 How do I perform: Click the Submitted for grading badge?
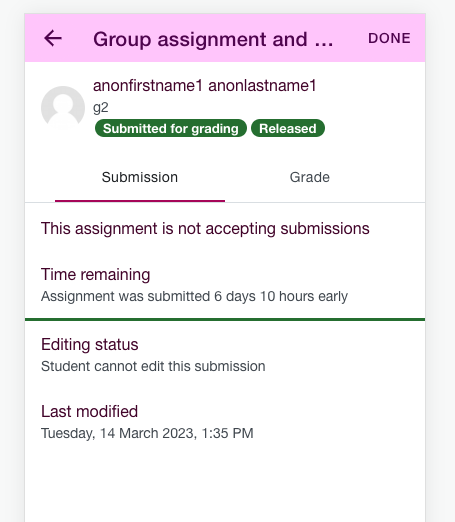tap(171, 128)
